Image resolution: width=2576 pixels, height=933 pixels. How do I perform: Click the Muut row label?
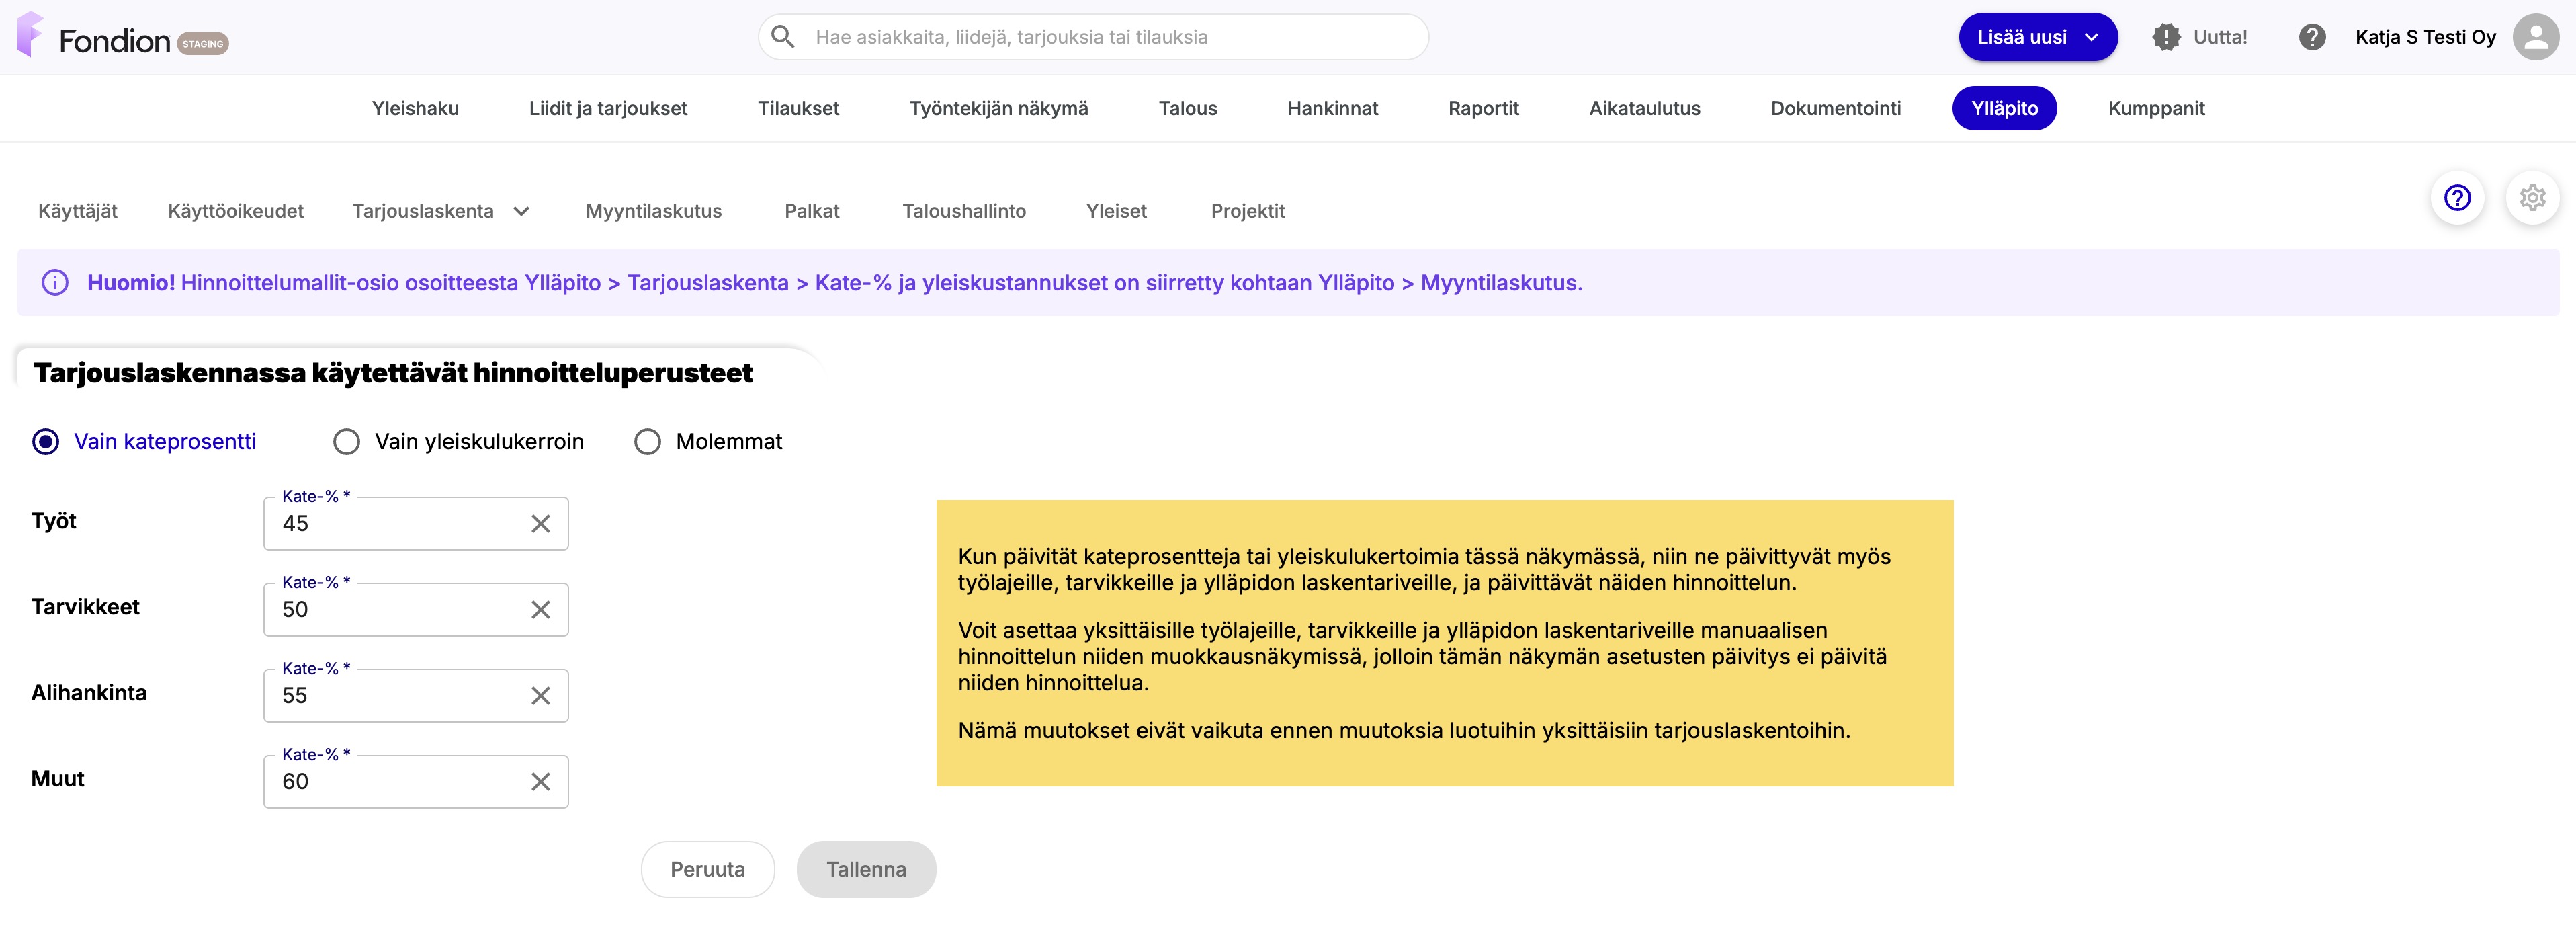[58, 779]
